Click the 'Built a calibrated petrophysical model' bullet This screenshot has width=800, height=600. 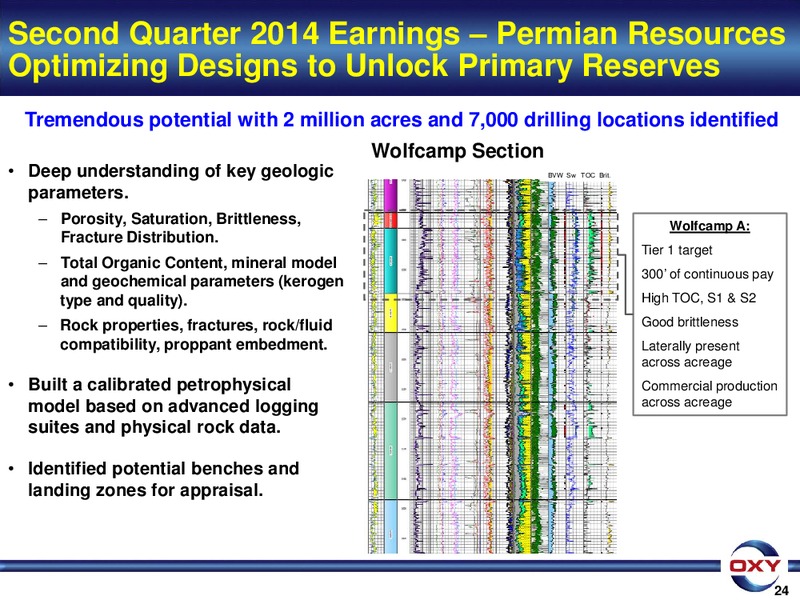(x=173, y=406)
